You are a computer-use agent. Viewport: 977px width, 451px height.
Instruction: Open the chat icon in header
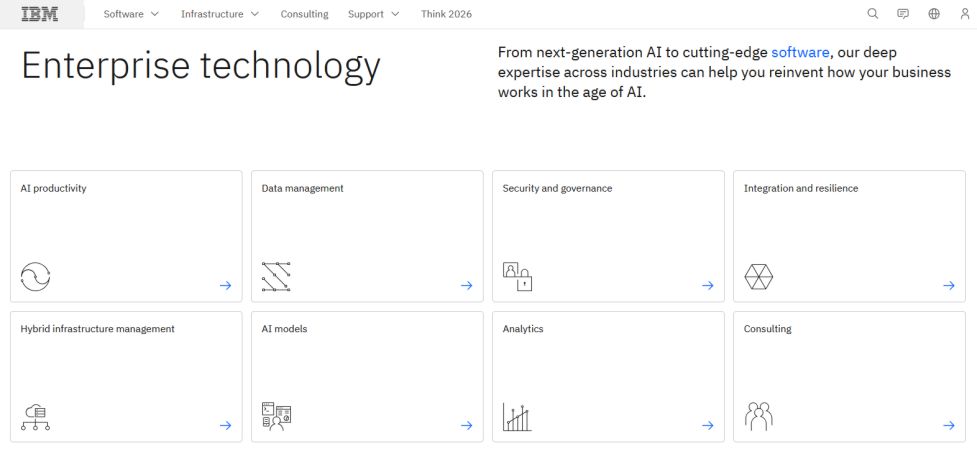tap(903, 14)
